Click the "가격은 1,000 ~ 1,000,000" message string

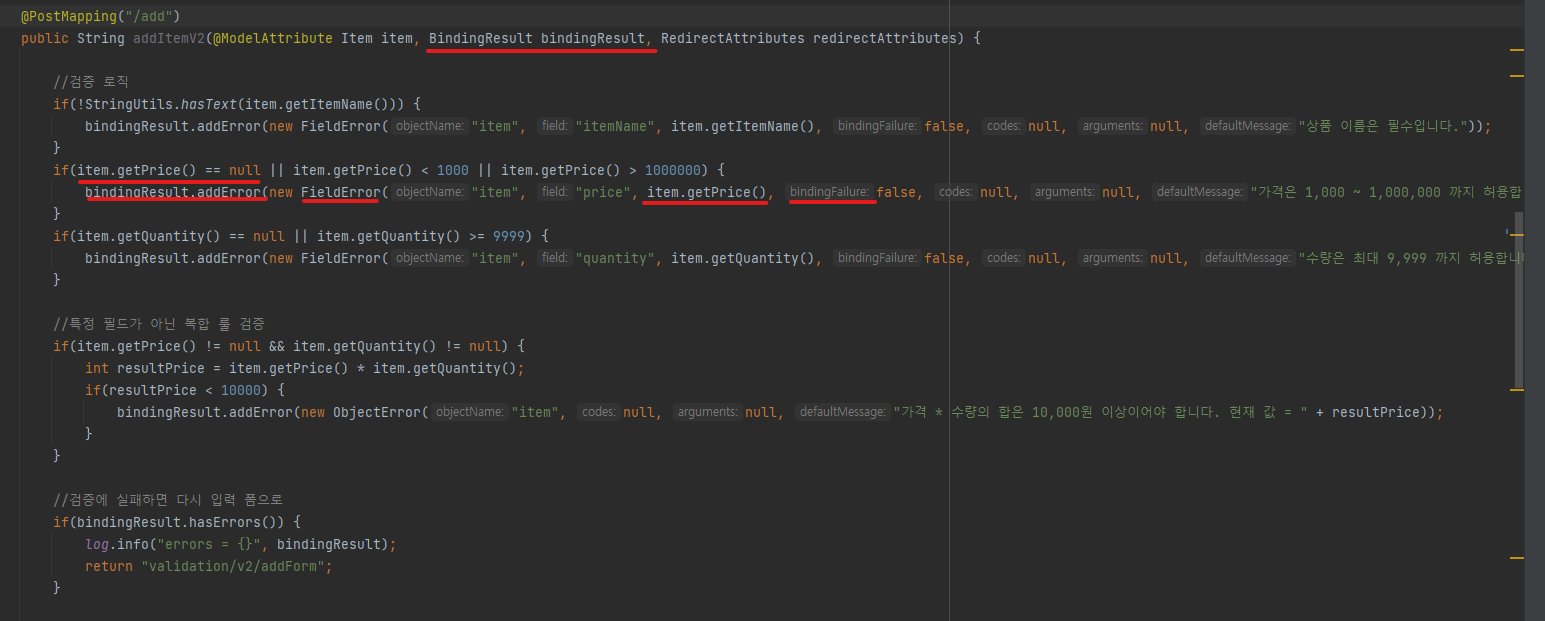1386,192
